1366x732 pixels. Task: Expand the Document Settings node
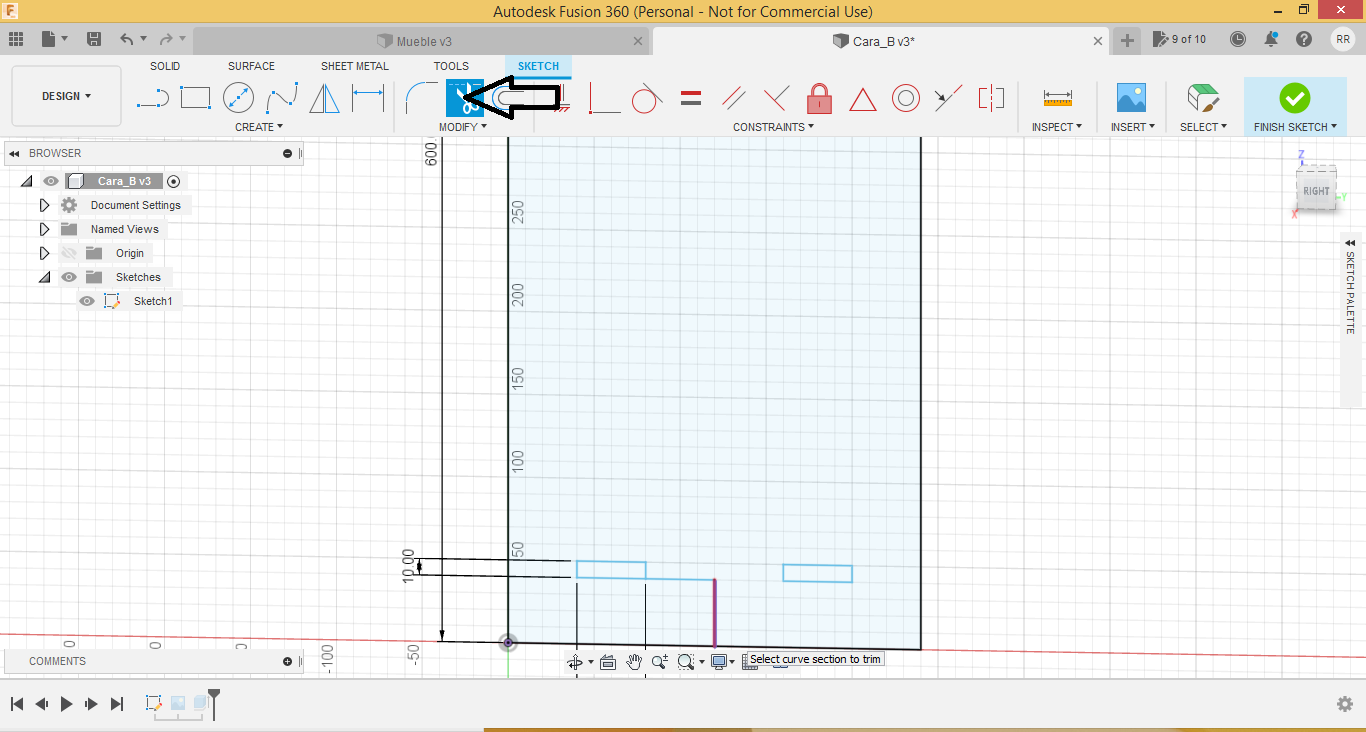coord(44,205)
